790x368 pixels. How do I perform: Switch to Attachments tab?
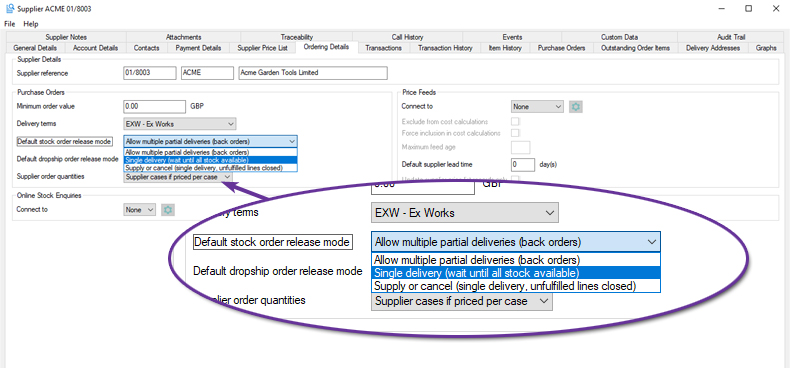[x=183, y=37]
